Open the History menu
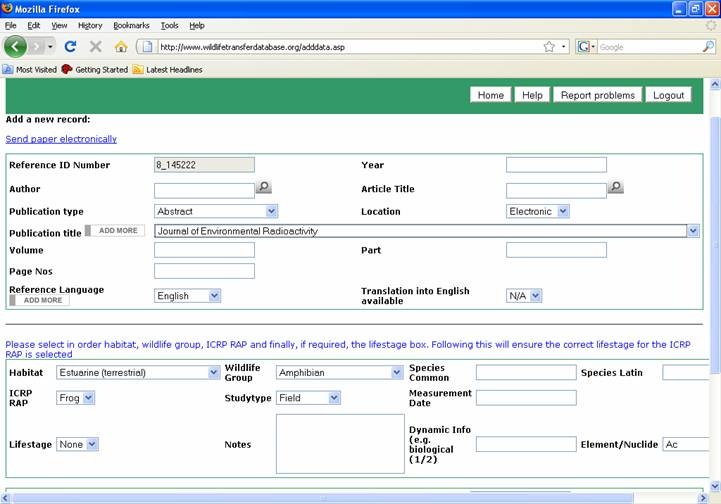 (x=90, y=26)
